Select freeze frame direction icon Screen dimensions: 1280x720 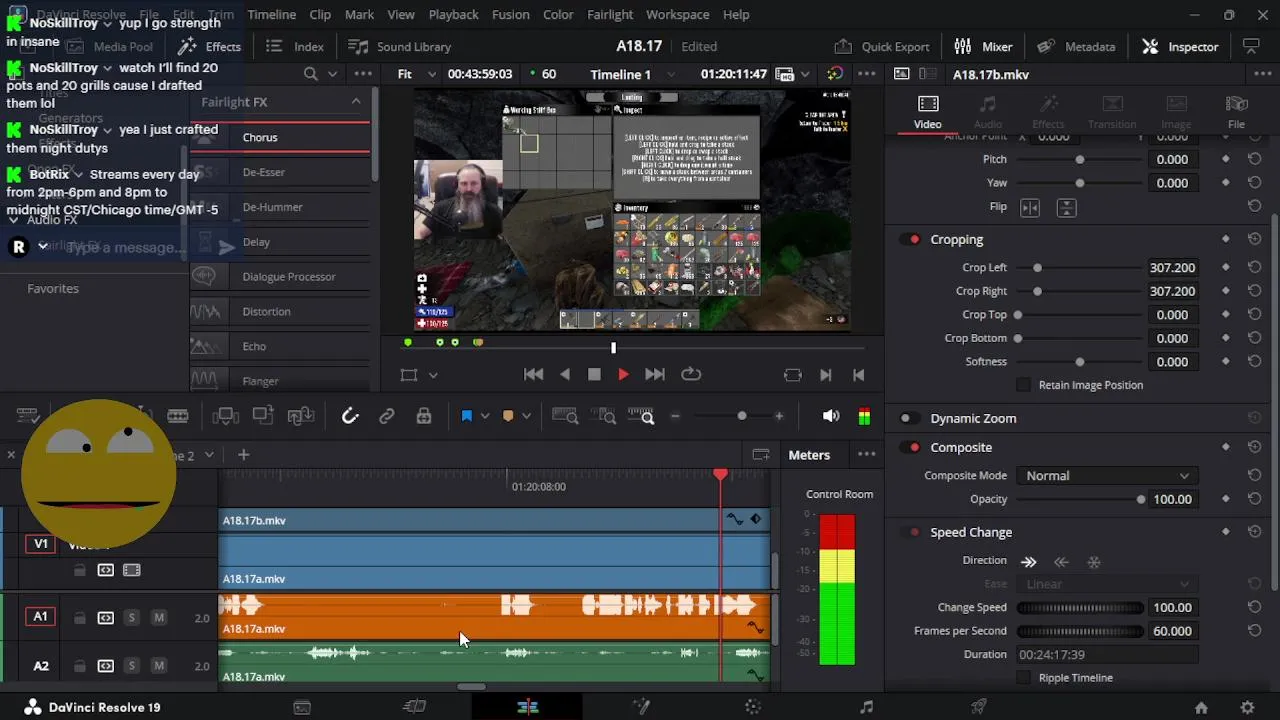click(1094, 561)
